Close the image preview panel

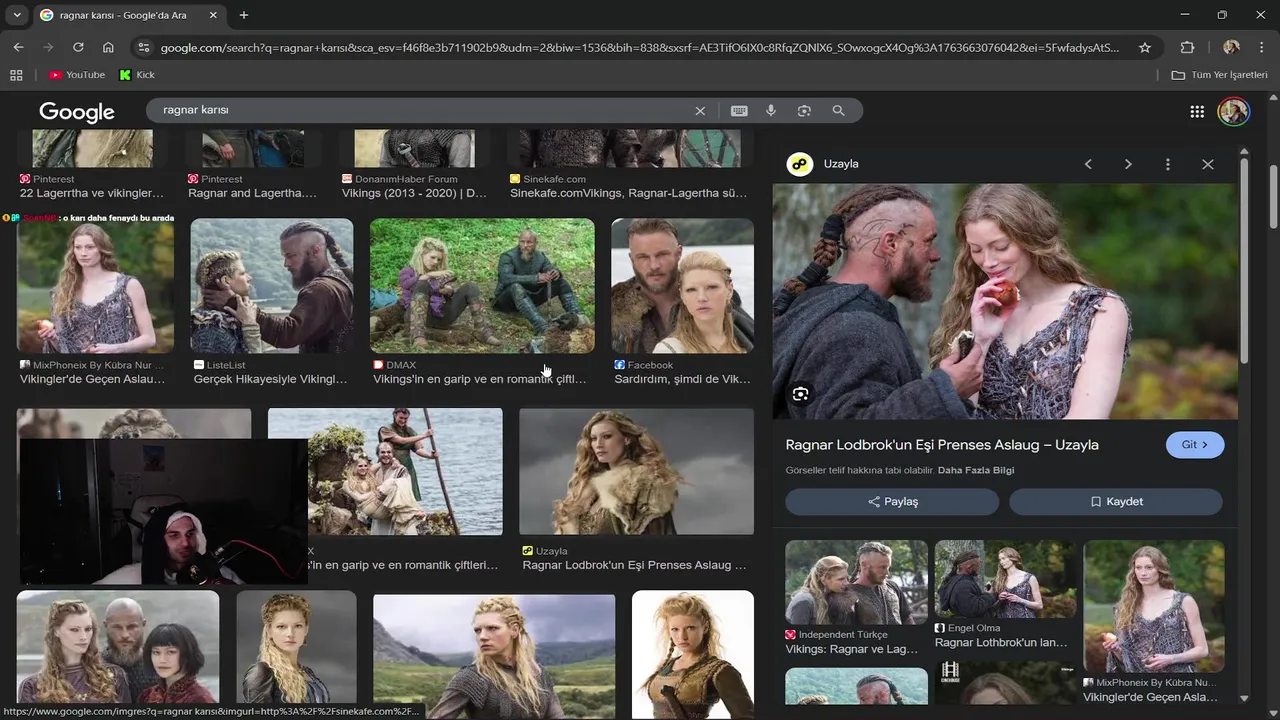[x=1207, y=164]
